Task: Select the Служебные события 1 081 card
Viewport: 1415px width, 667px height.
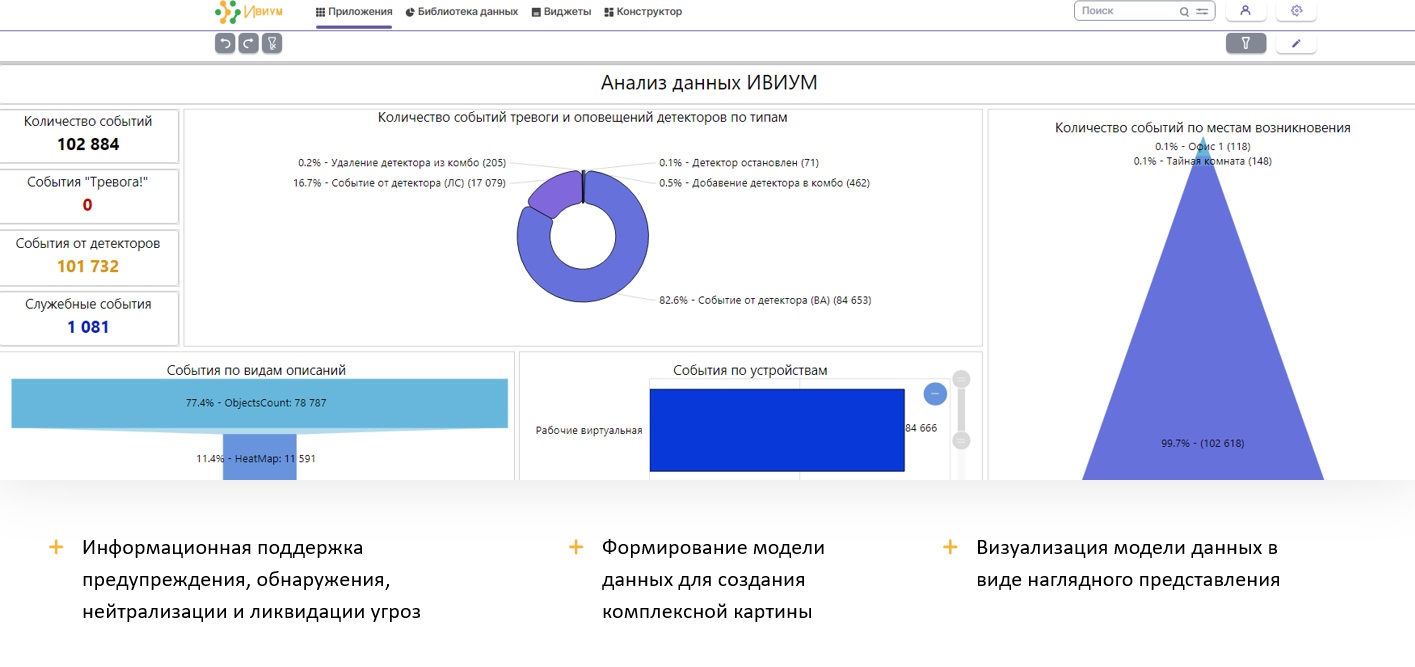Action: (88, 318)
